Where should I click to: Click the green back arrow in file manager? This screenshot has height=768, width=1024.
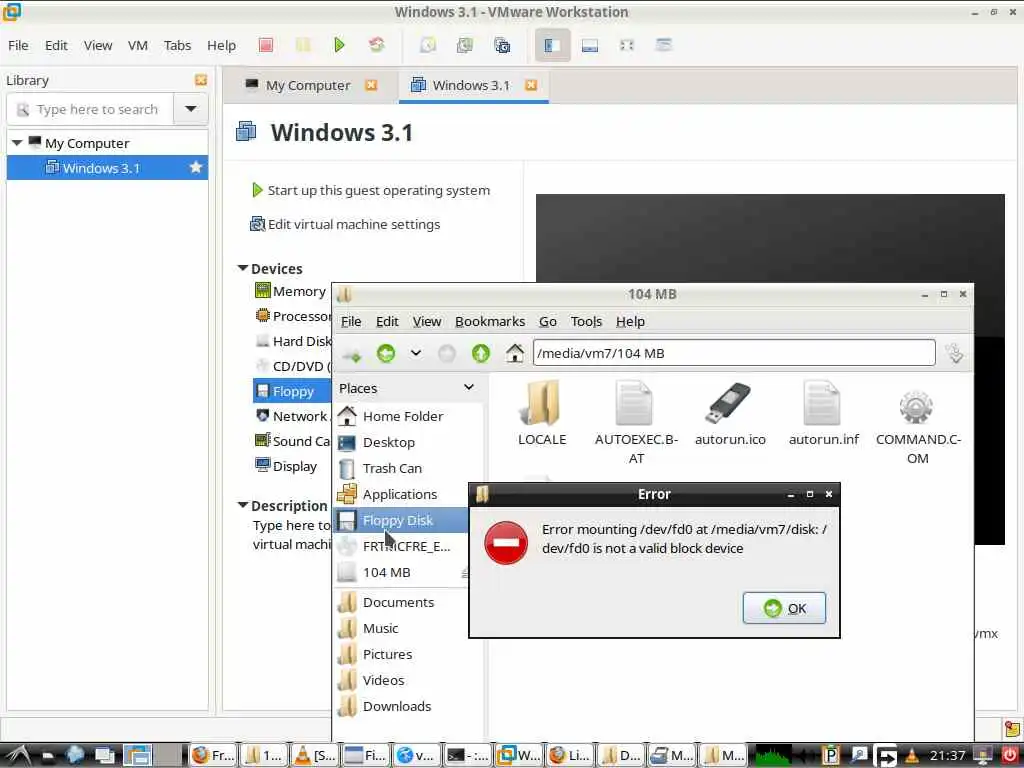point(386,353)
